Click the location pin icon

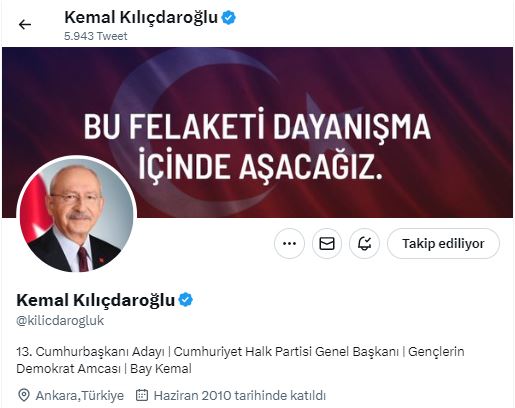click(24, 395)
